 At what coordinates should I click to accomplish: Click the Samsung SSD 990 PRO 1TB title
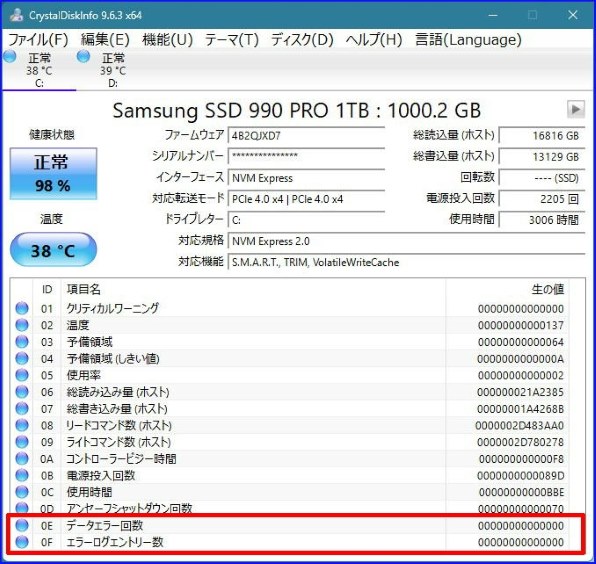click(x=296, y=111)
